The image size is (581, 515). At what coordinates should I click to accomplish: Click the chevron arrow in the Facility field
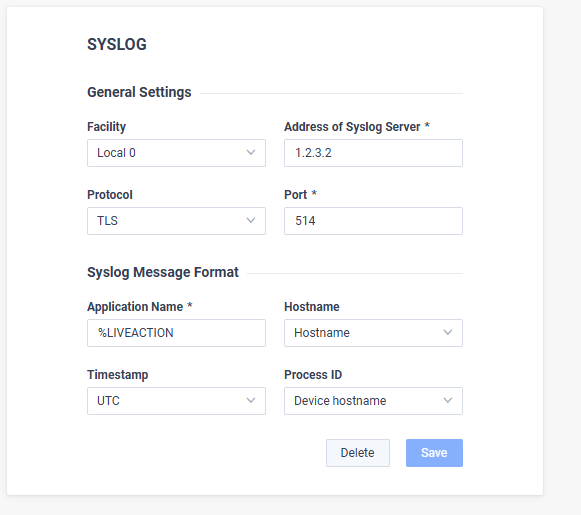pyautogui.click(x=251, y=153)
